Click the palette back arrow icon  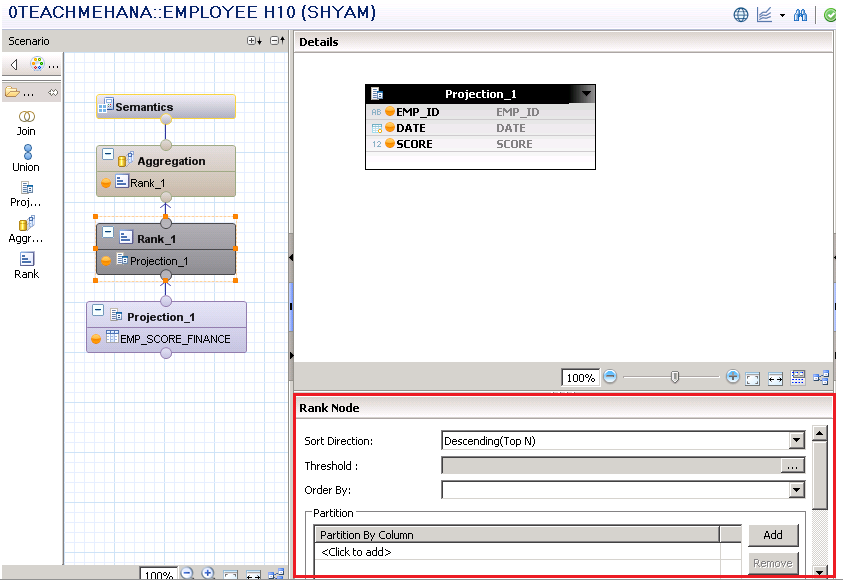coord(15,64)
